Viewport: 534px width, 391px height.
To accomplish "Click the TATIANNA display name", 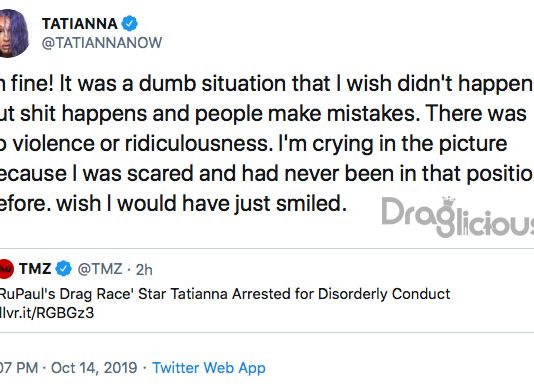I will (80, 24).
